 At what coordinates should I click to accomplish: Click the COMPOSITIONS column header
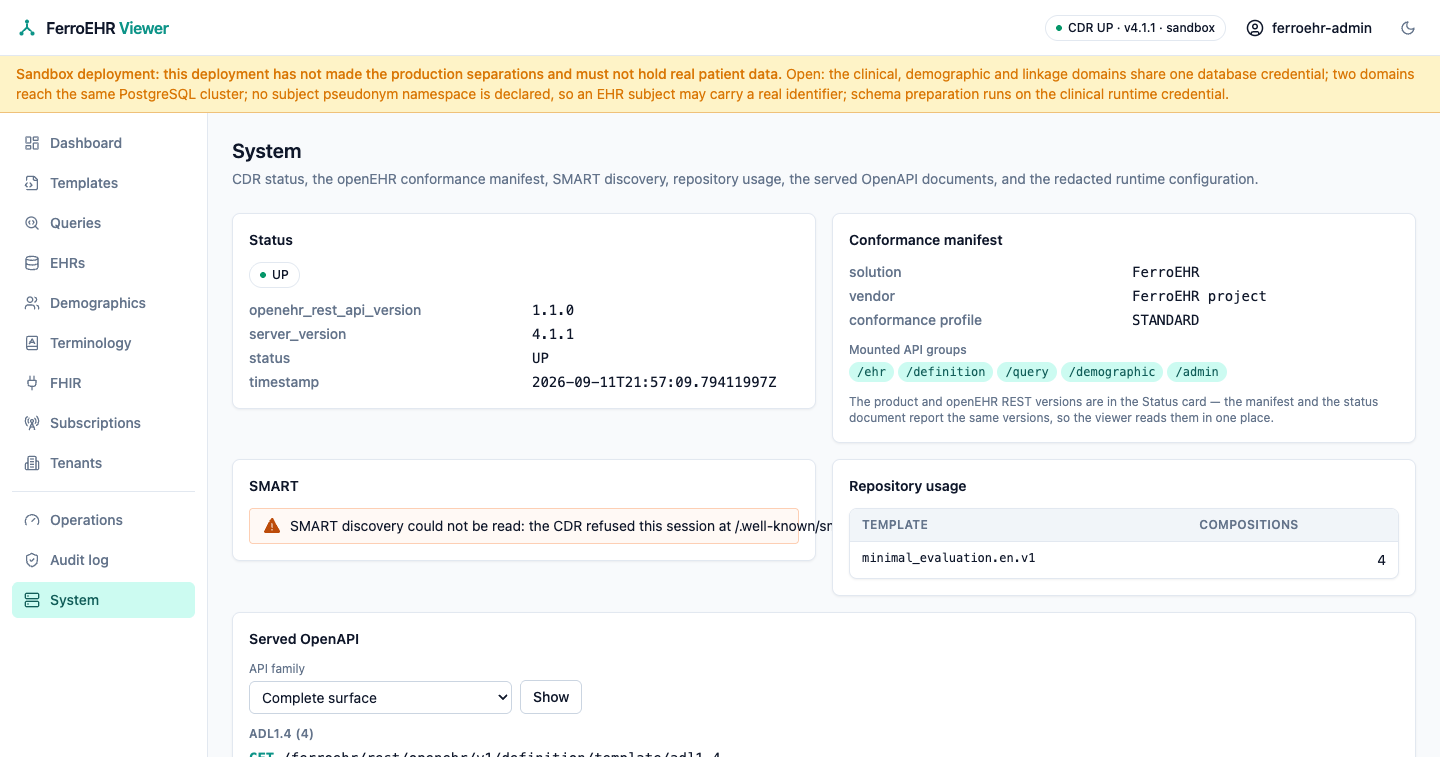tap(1249, 524)
